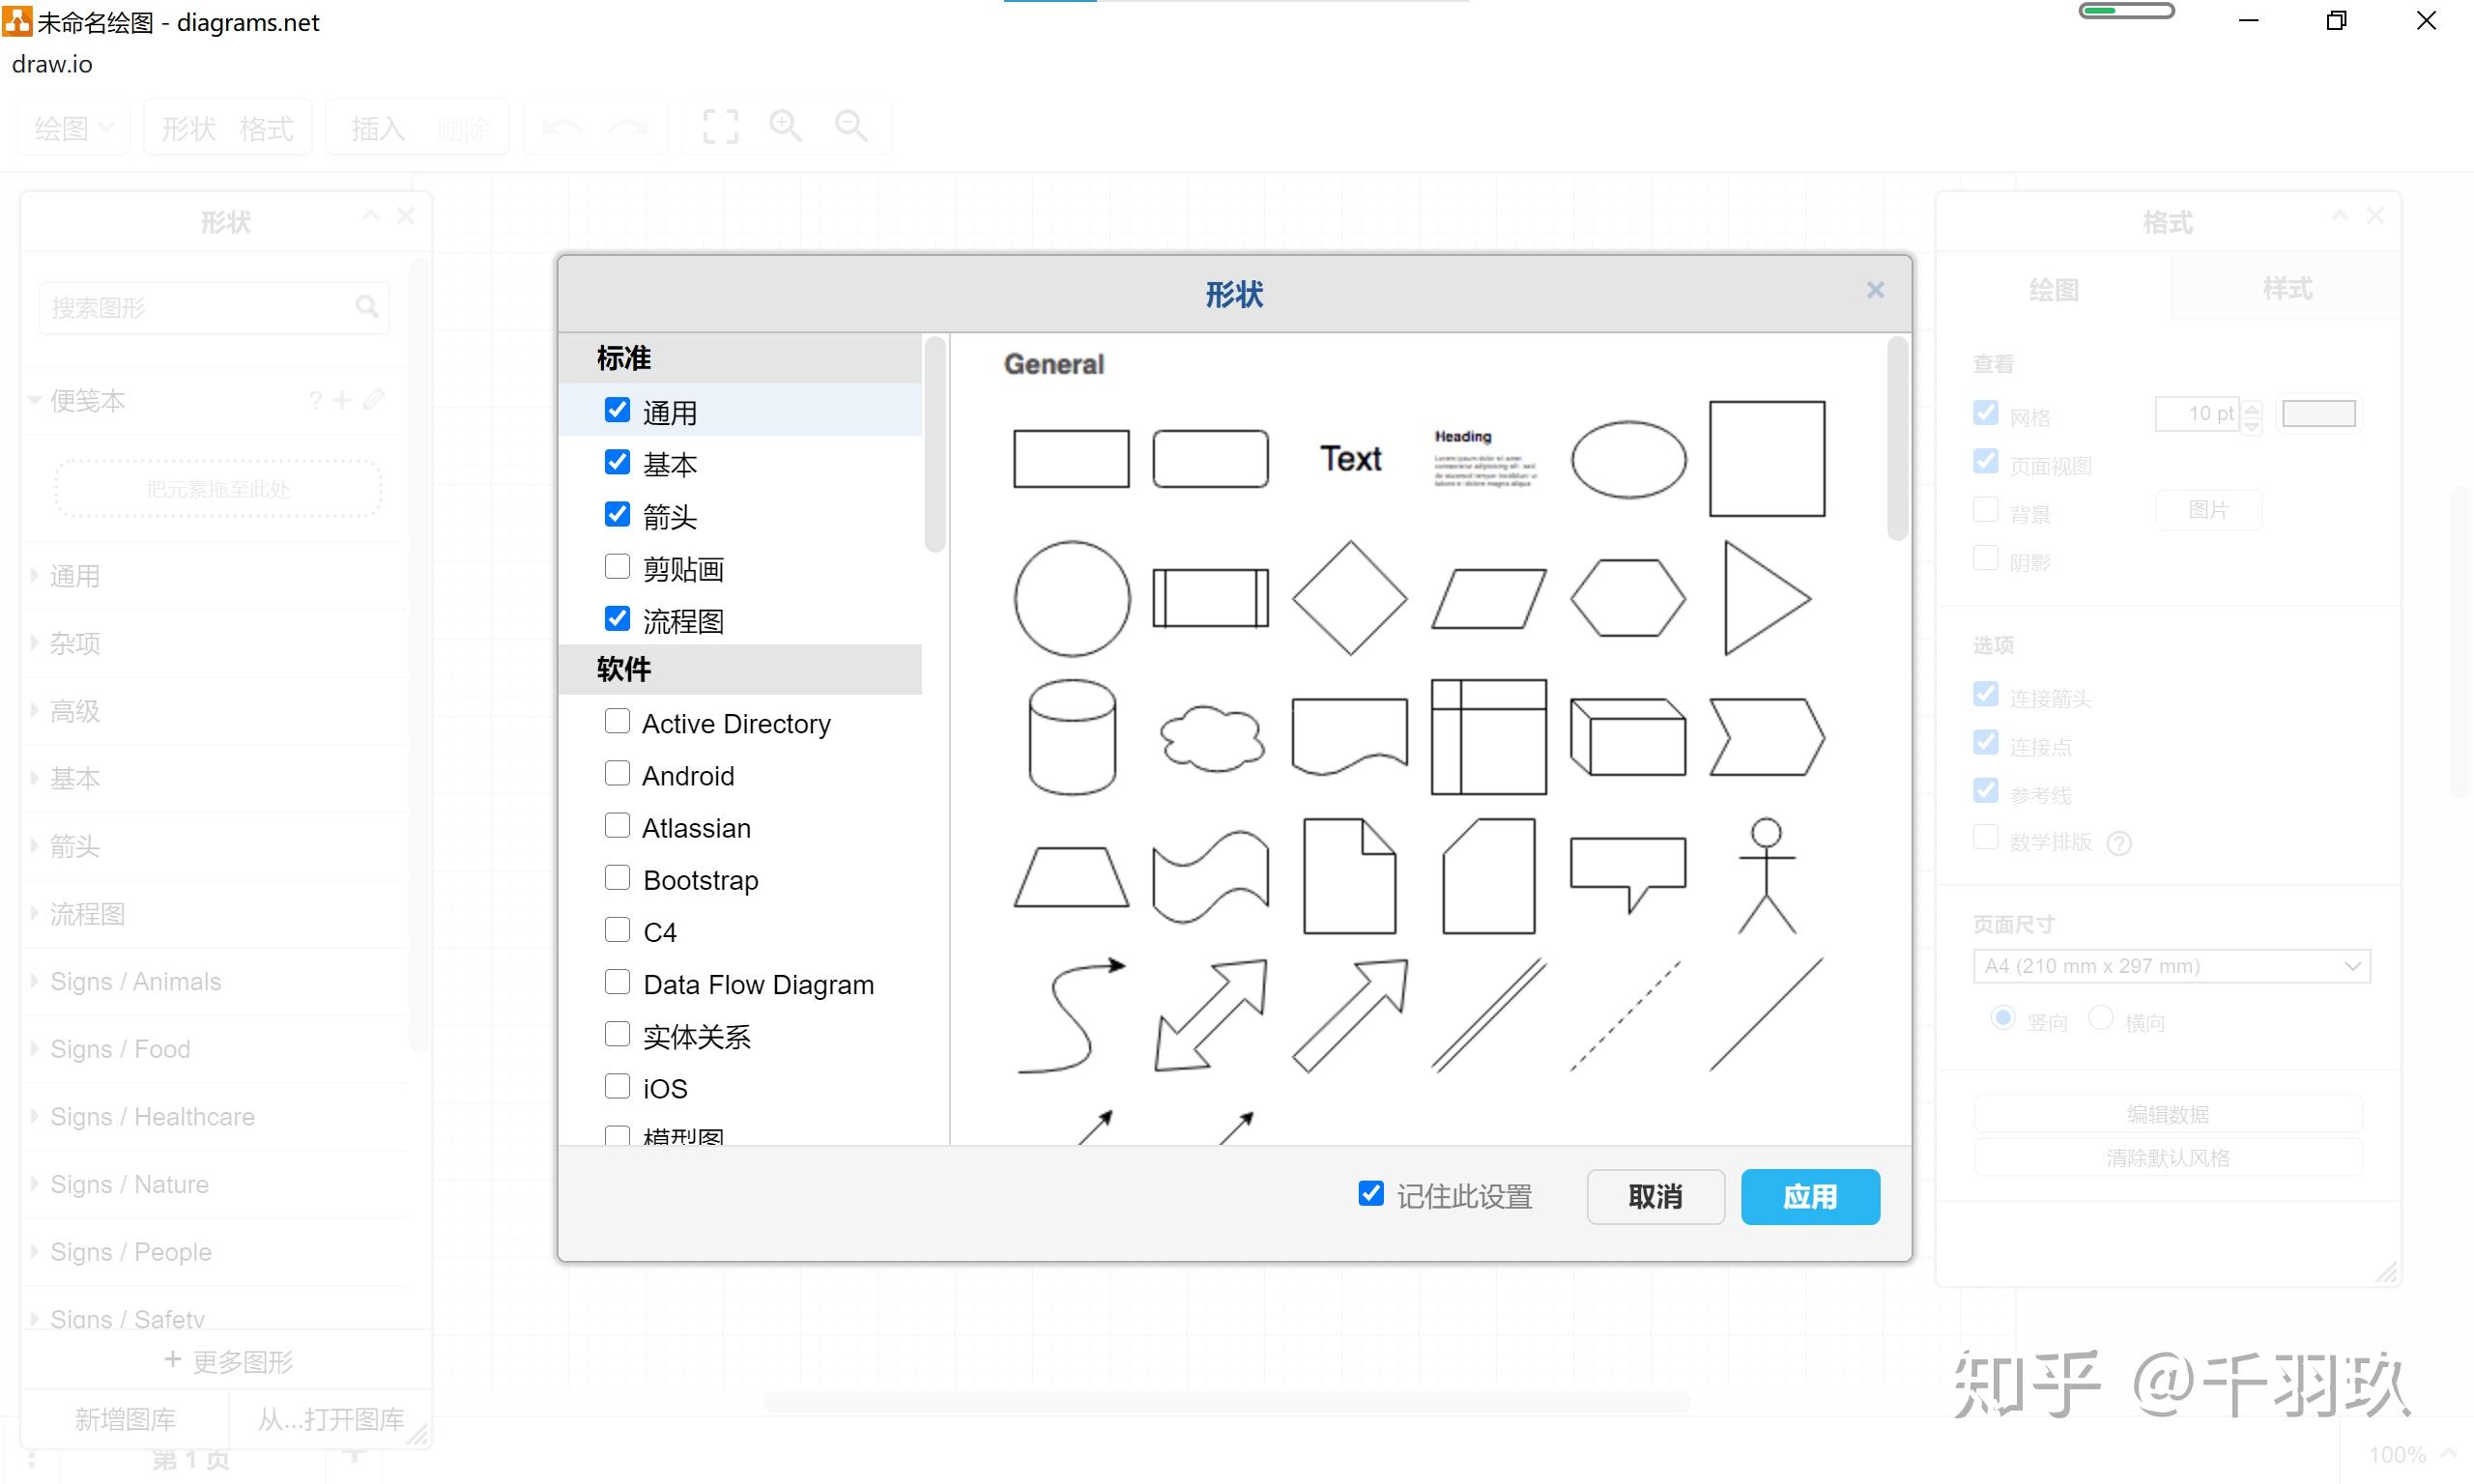This screenshot has width=2474, height=1484.
Task: Click the zoom in magnifier icon
Action: coord(785,127)
